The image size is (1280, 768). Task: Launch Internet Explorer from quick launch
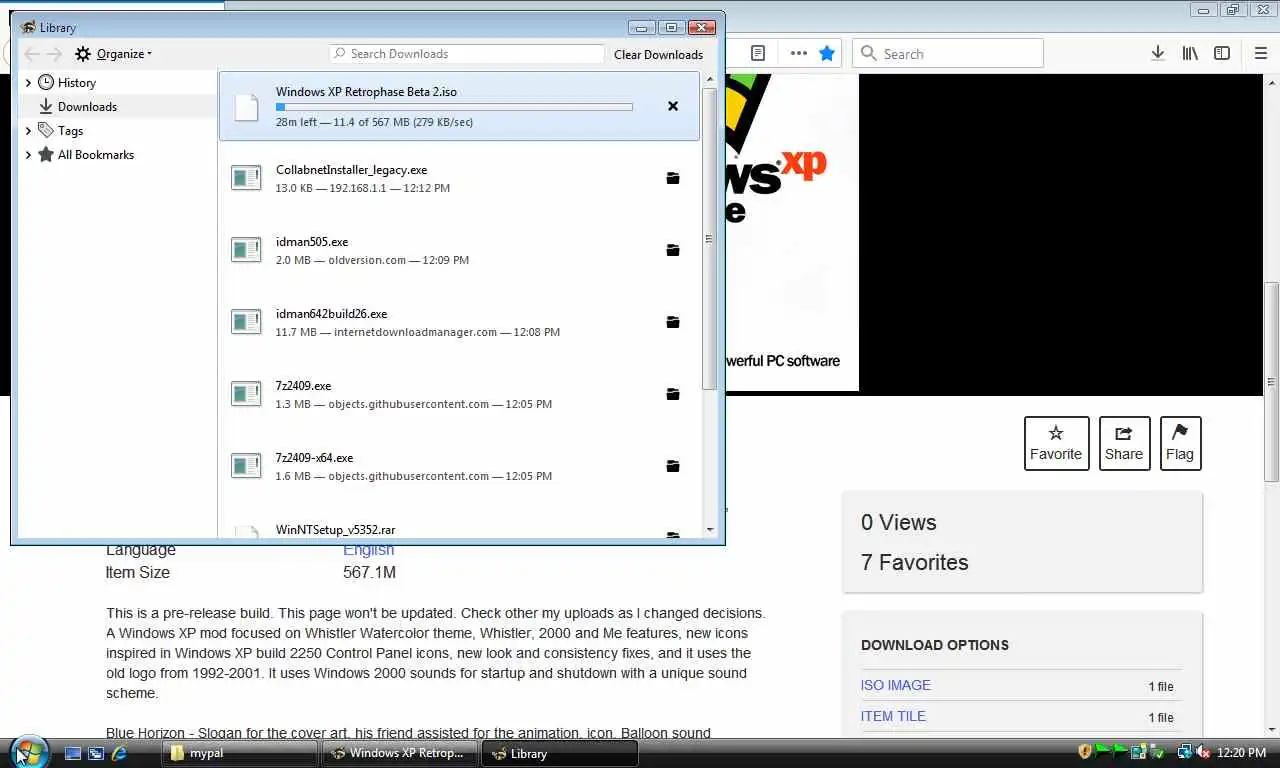pyautogui.click(x=119, y=753)
